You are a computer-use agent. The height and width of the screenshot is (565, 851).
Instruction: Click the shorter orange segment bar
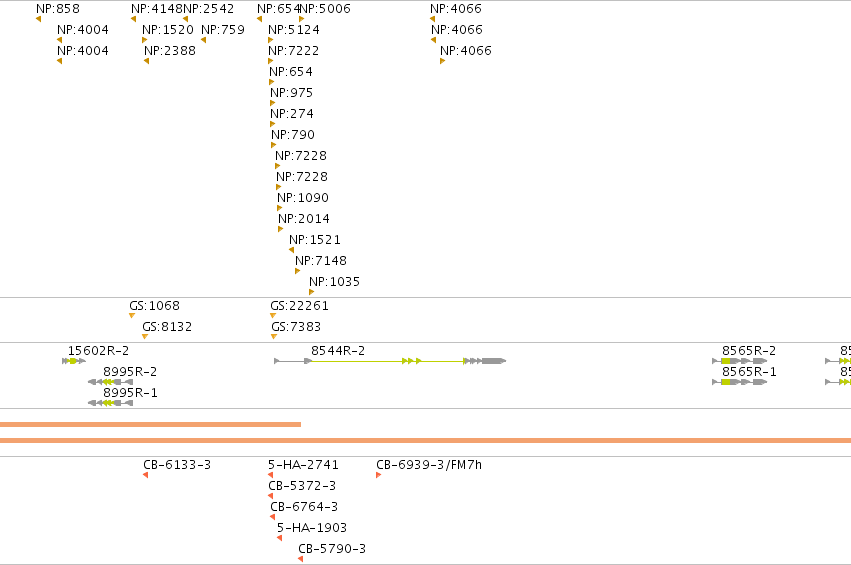pos(150,424)
